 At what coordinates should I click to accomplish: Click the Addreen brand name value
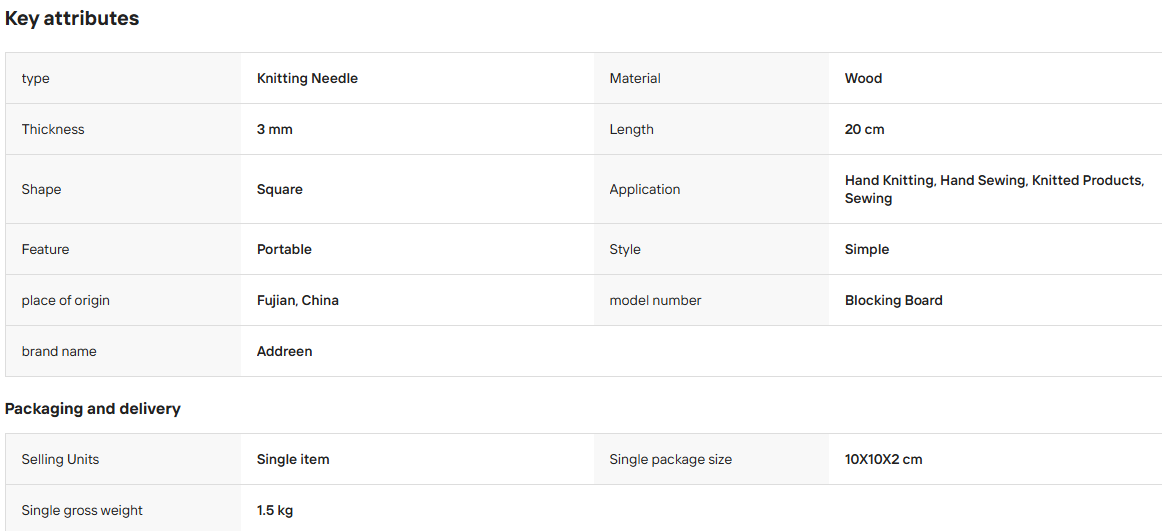285,351
